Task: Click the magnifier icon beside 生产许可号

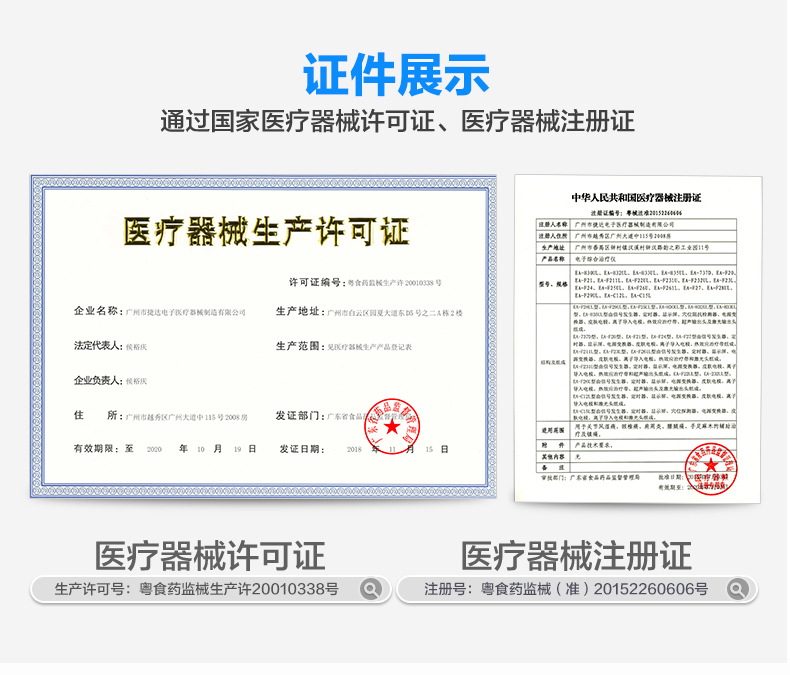Action: tap(372, 589)
